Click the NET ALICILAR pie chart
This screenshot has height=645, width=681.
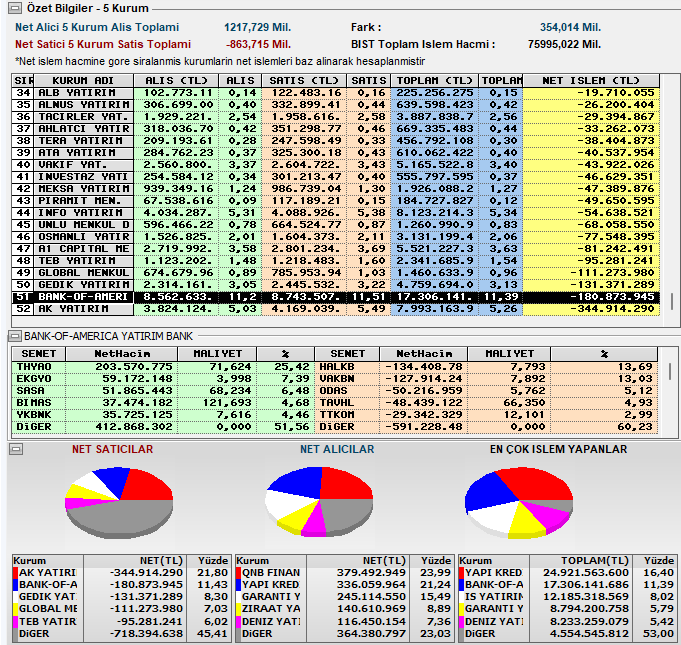319,502
